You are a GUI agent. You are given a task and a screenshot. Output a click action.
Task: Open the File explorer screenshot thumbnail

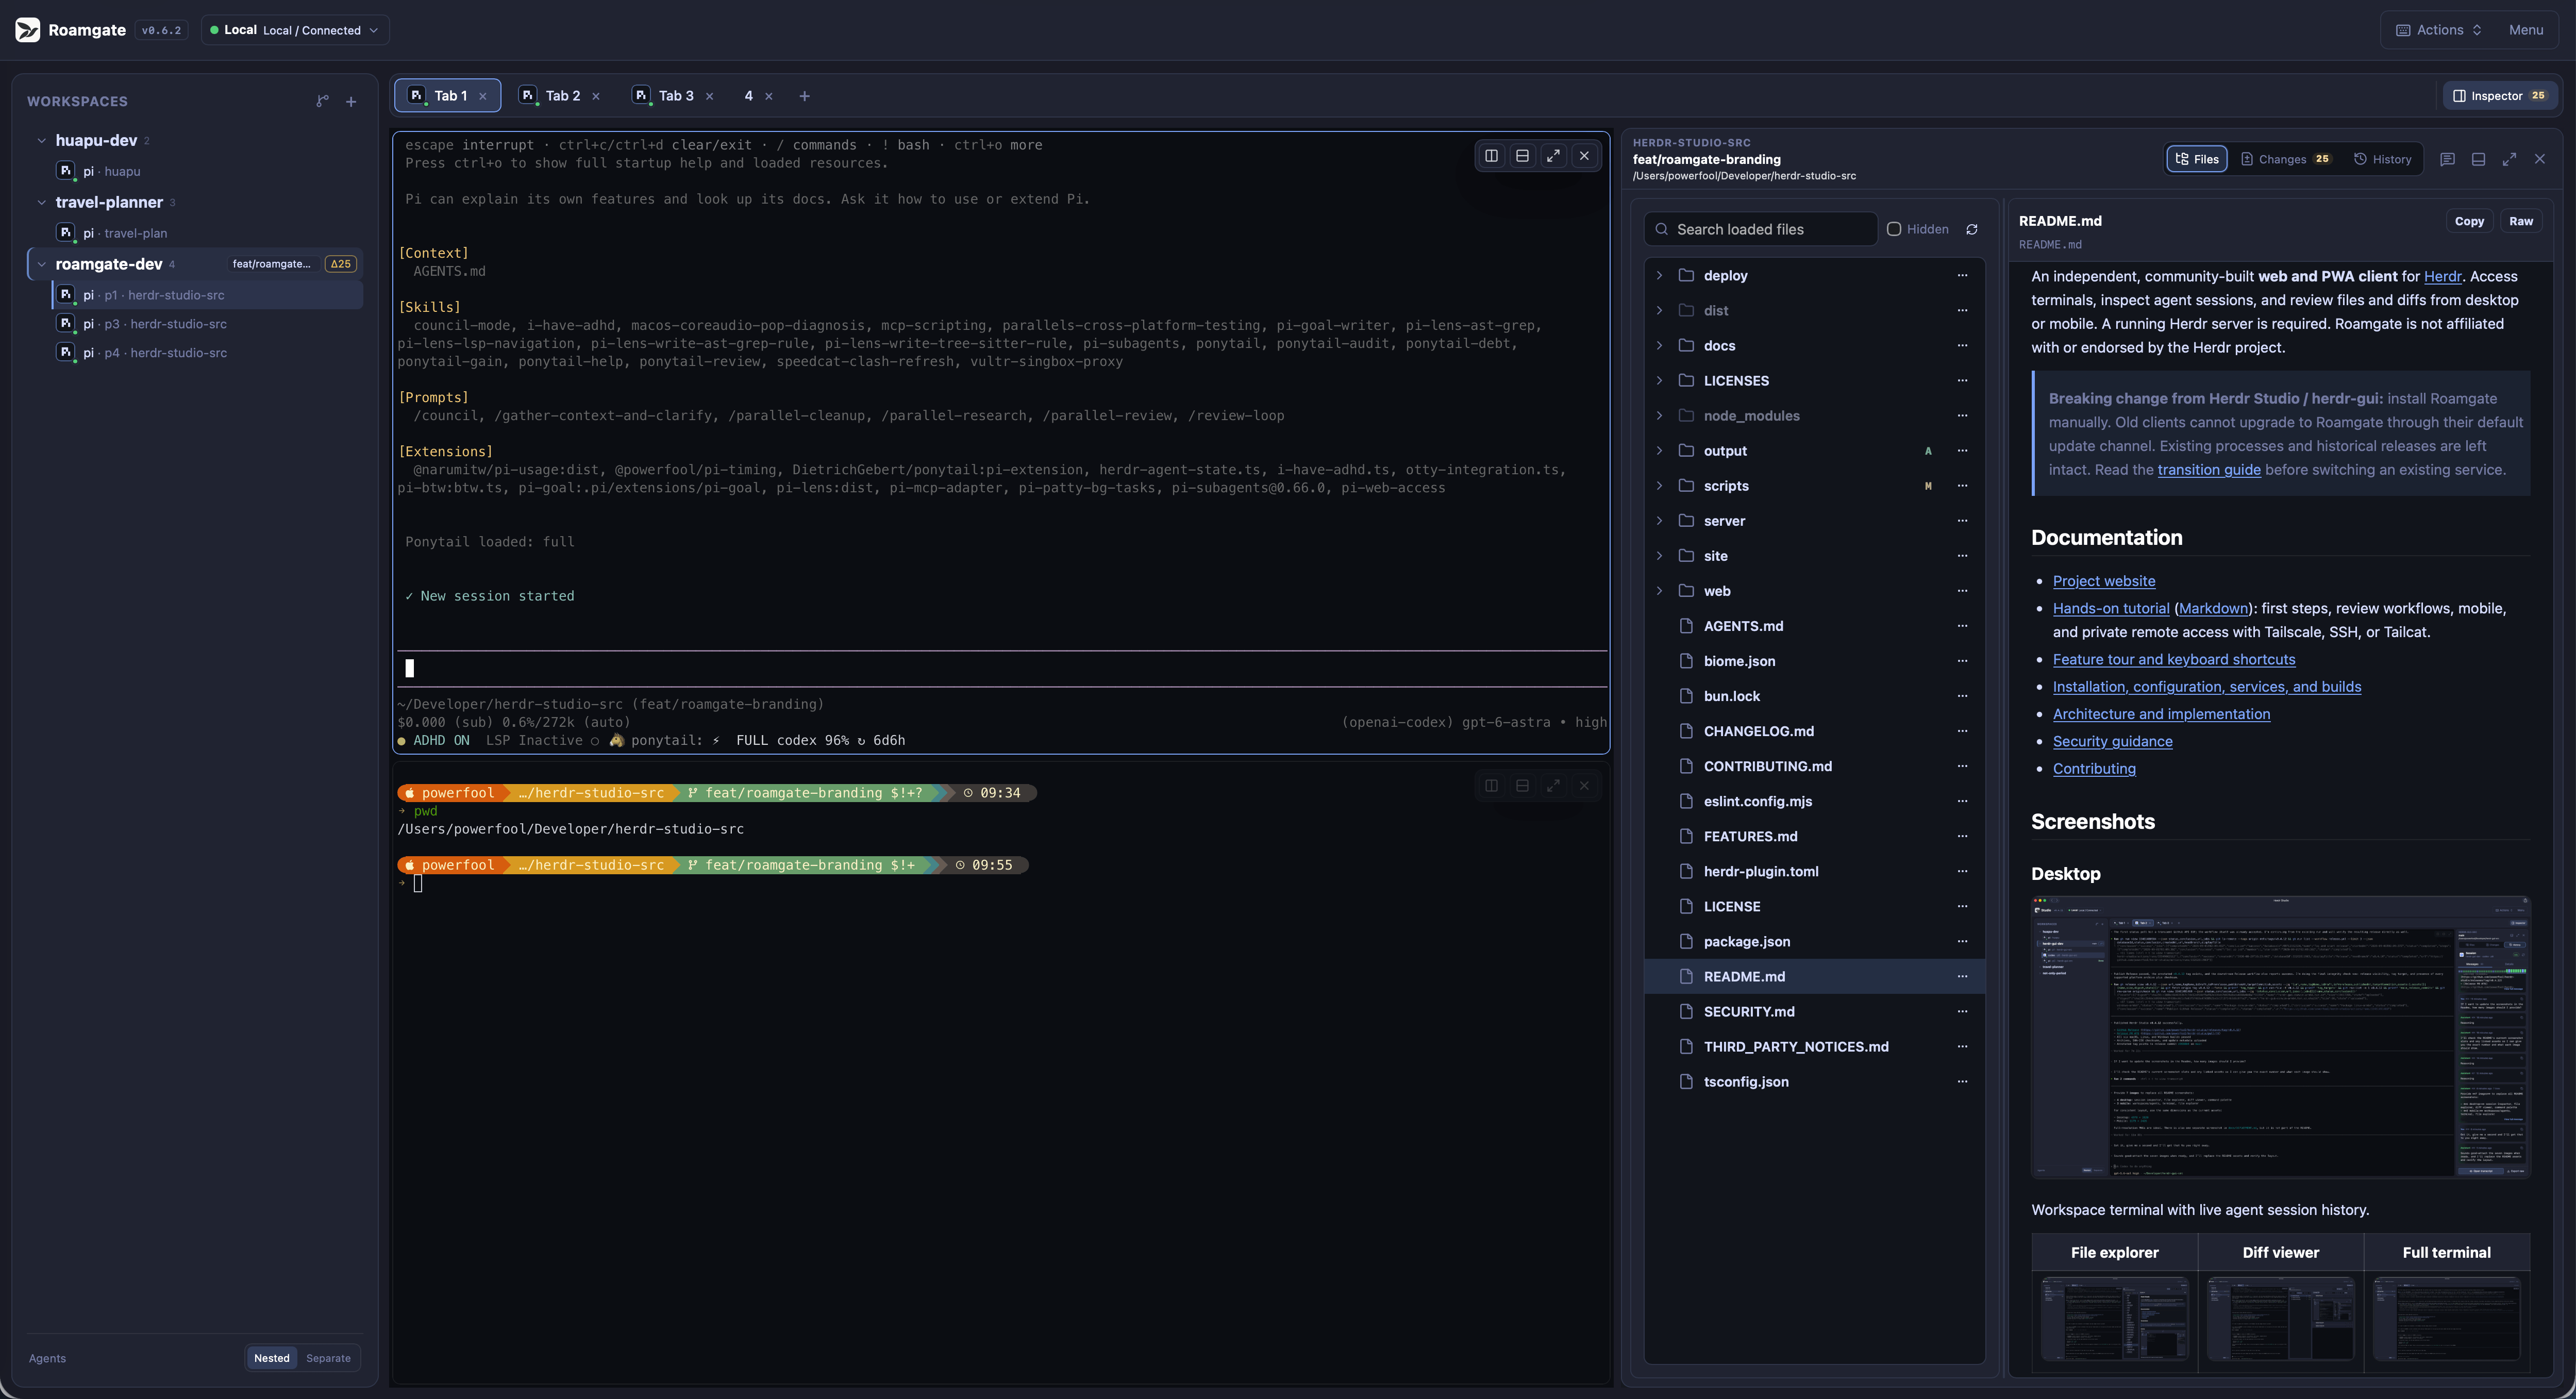click(2114, 1318)
